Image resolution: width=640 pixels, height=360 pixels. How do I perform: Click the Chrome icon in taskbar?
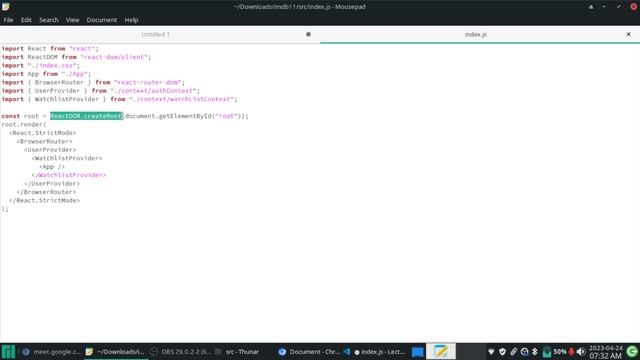pyautogui.click(x=282, y=352)
